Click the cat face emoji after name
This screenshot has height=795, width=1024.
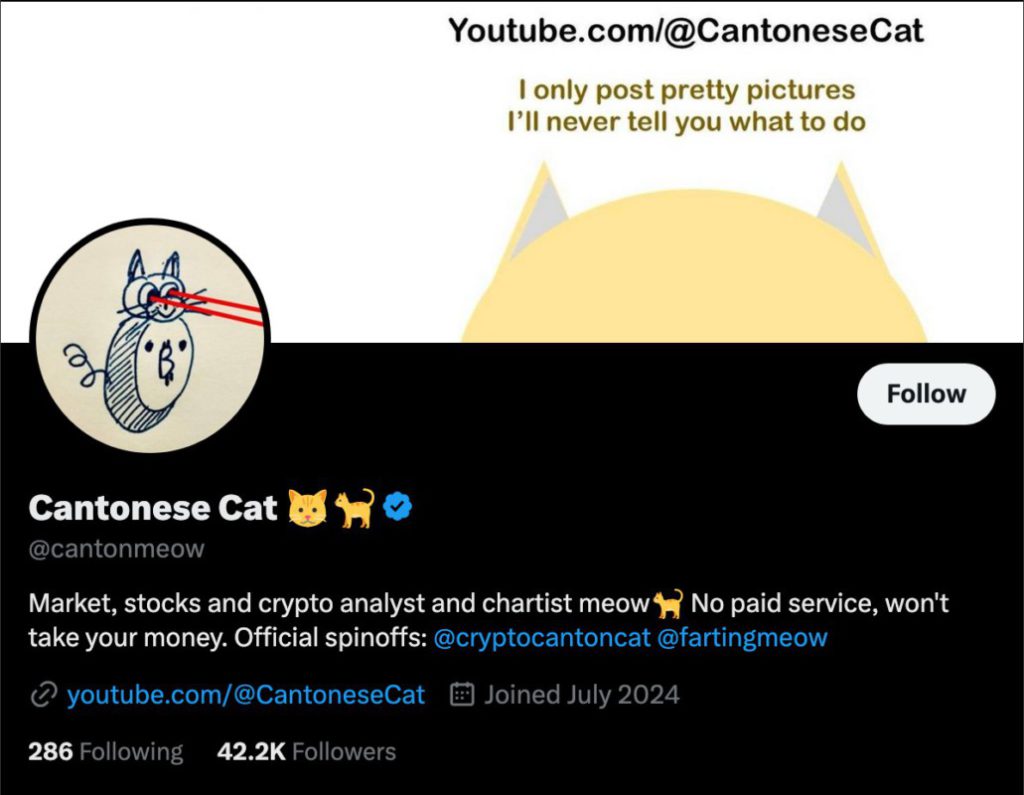click(307, 508)
